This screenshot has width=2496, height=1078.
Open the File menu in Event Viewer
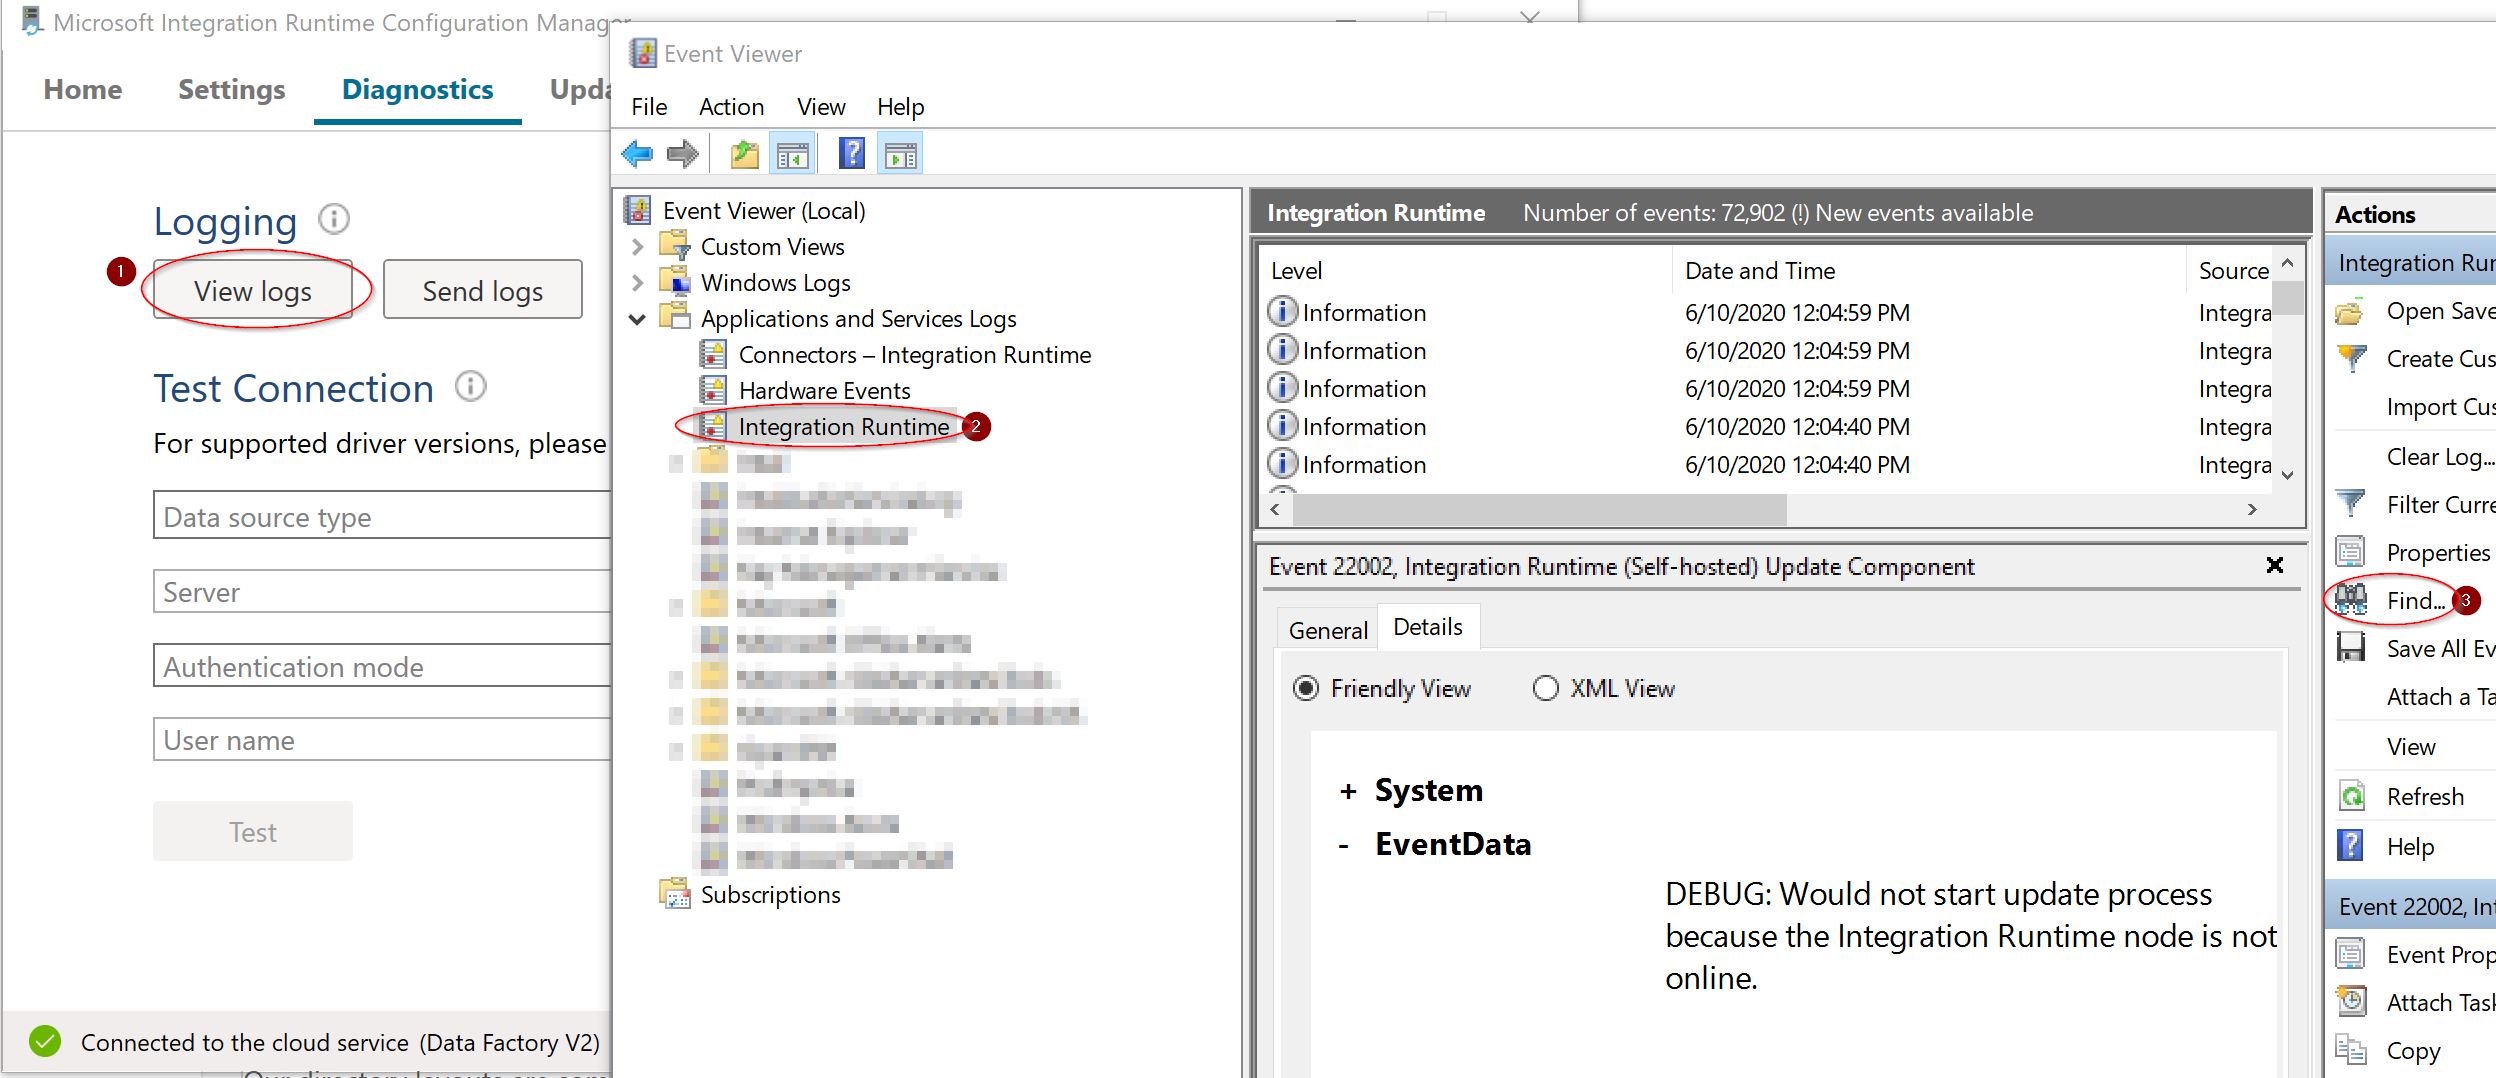point(649,107)
